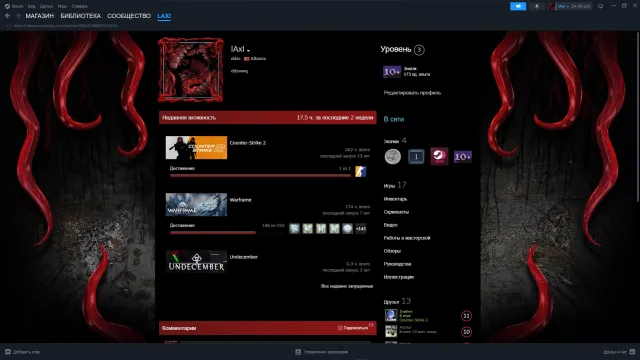Image resolution: width=640 pixels, height=360 pixels.
Task: Open the Обзоры link
Action: coord(392,251)
